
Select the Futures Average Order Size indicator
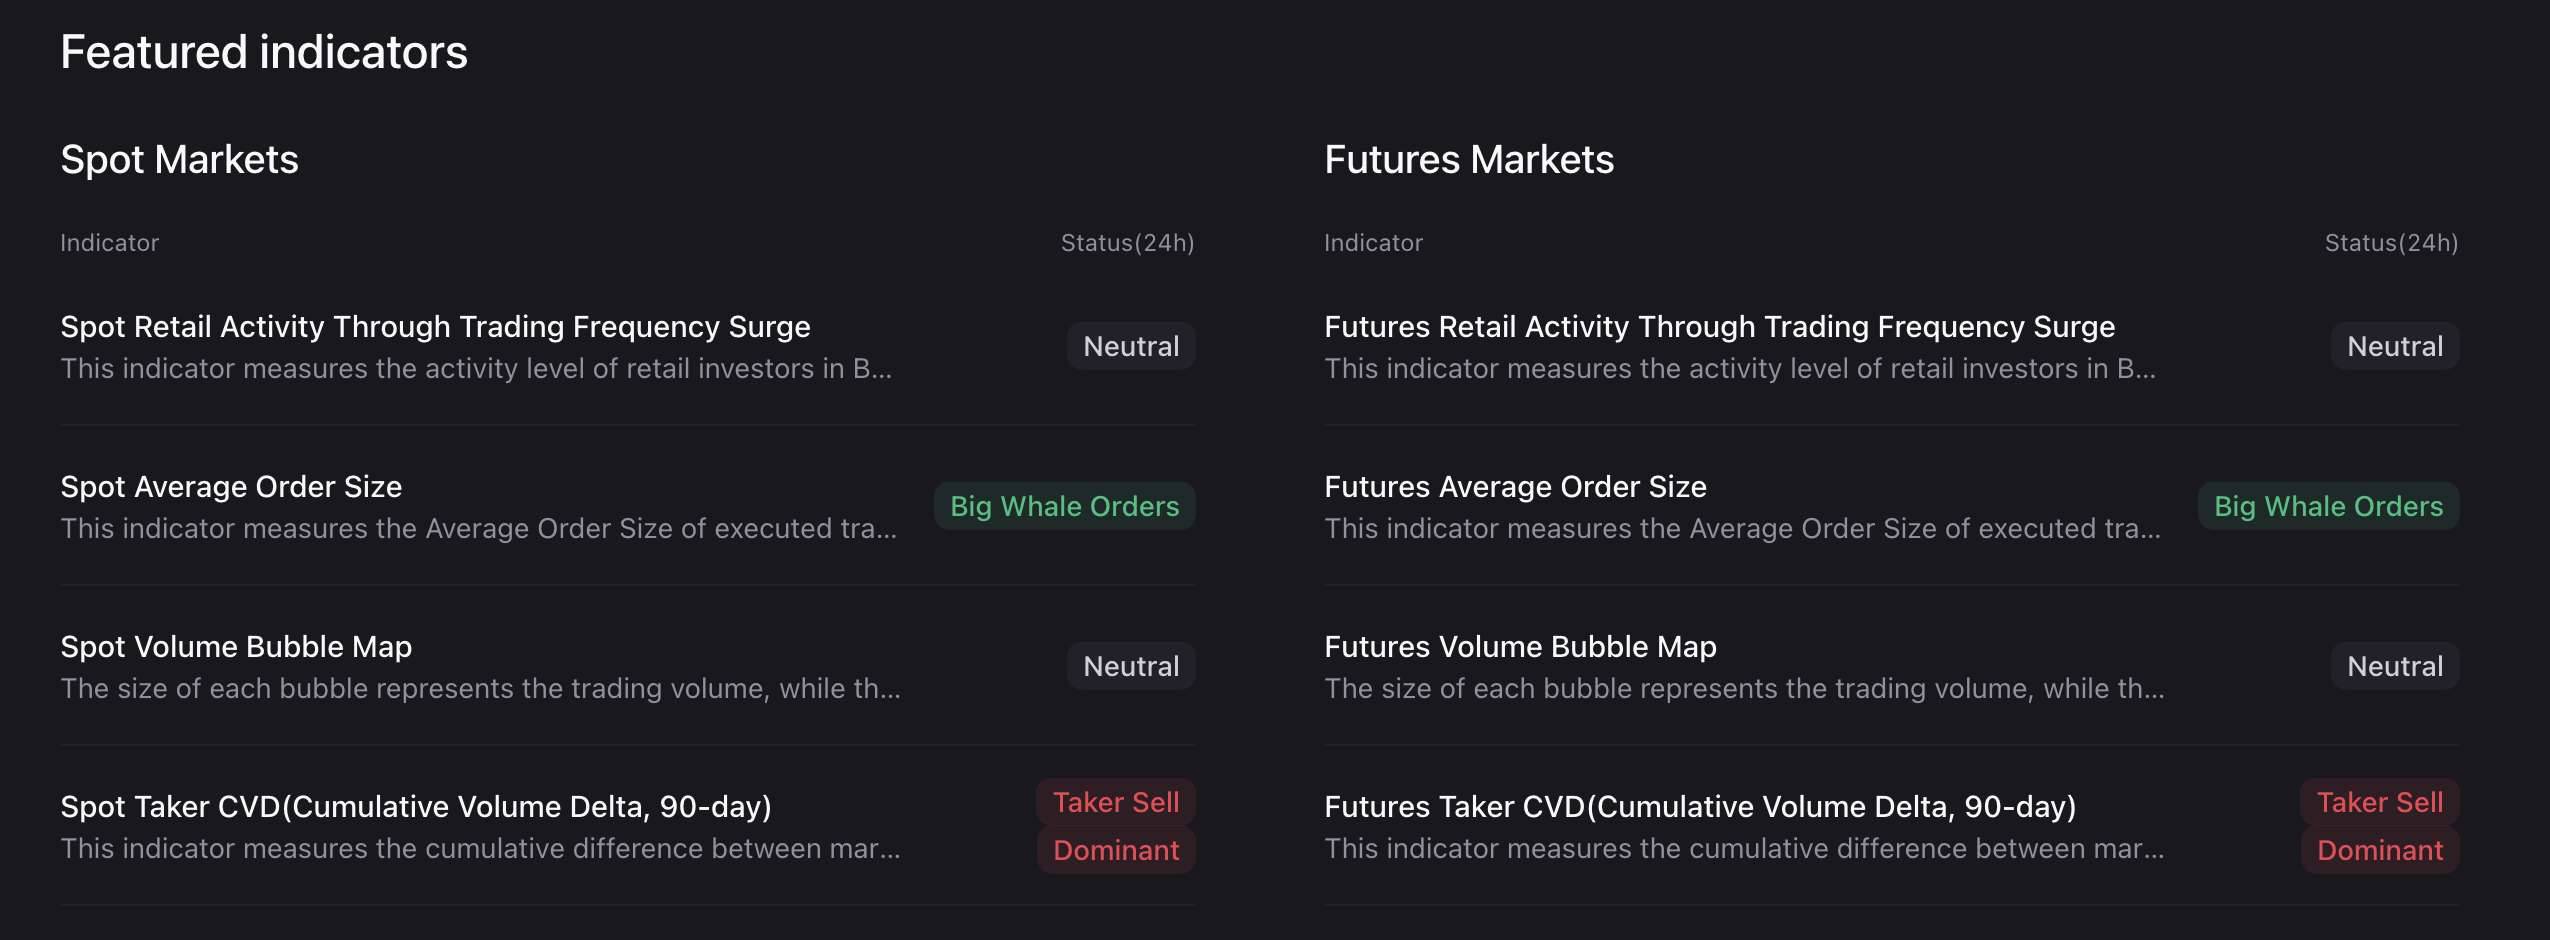(1515, 486)
